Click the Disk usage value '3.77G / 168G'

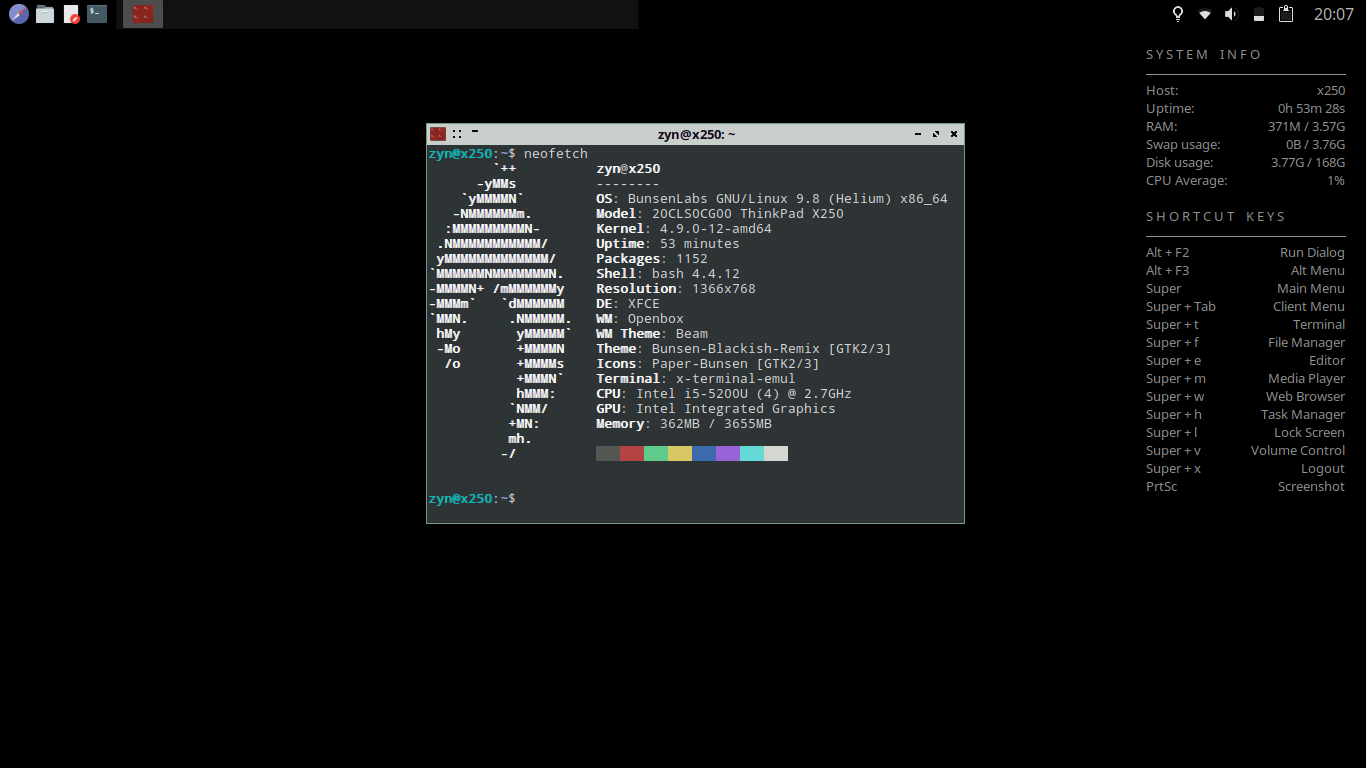coord(1308,163)
